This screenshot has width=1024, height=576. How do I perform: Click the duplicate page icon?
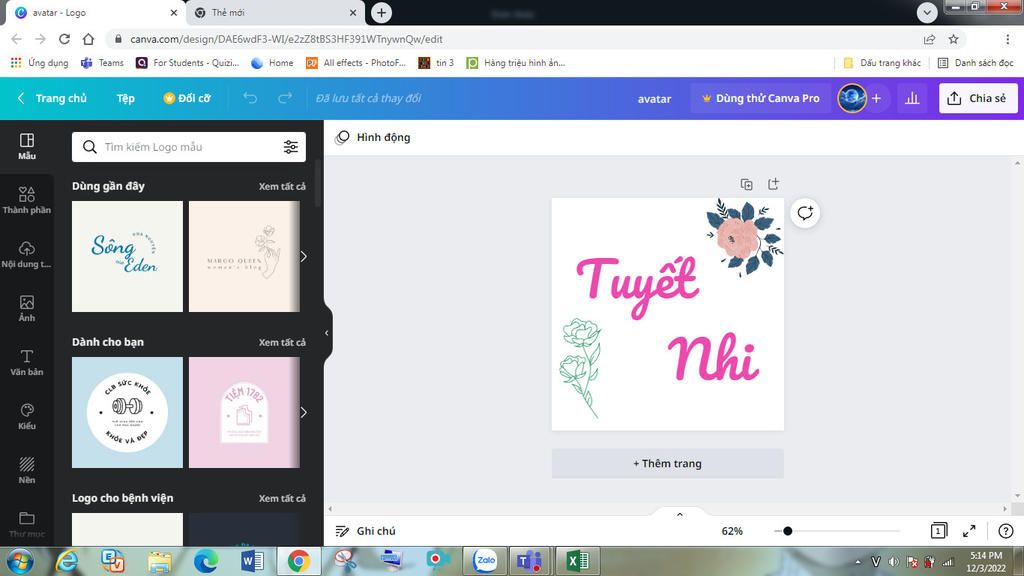point(746,184)
